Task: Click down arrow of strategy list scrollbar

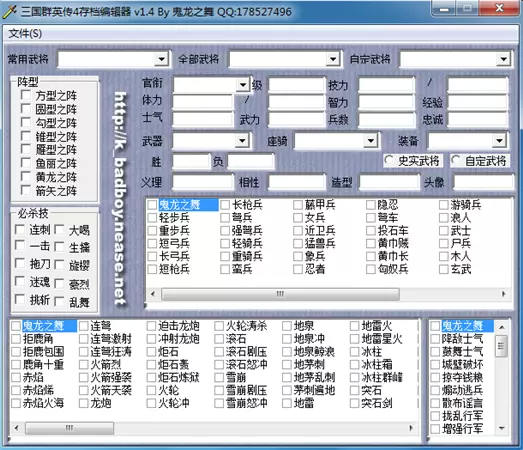Action: pos(501,428)
